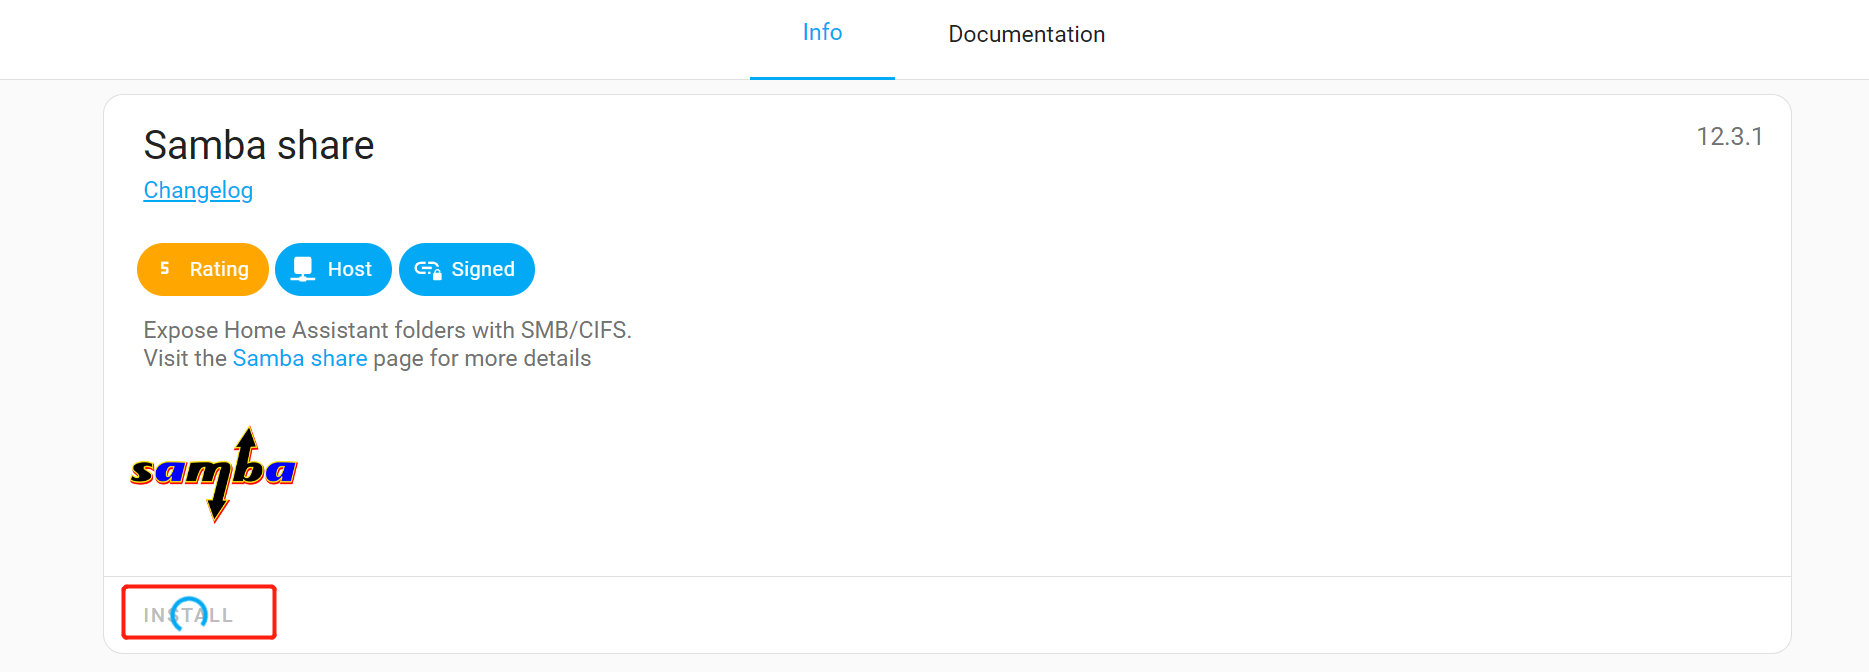Screen dimensions: 1869x672
Task: Click the Signed lock-link icon
Action: point(428,270)
